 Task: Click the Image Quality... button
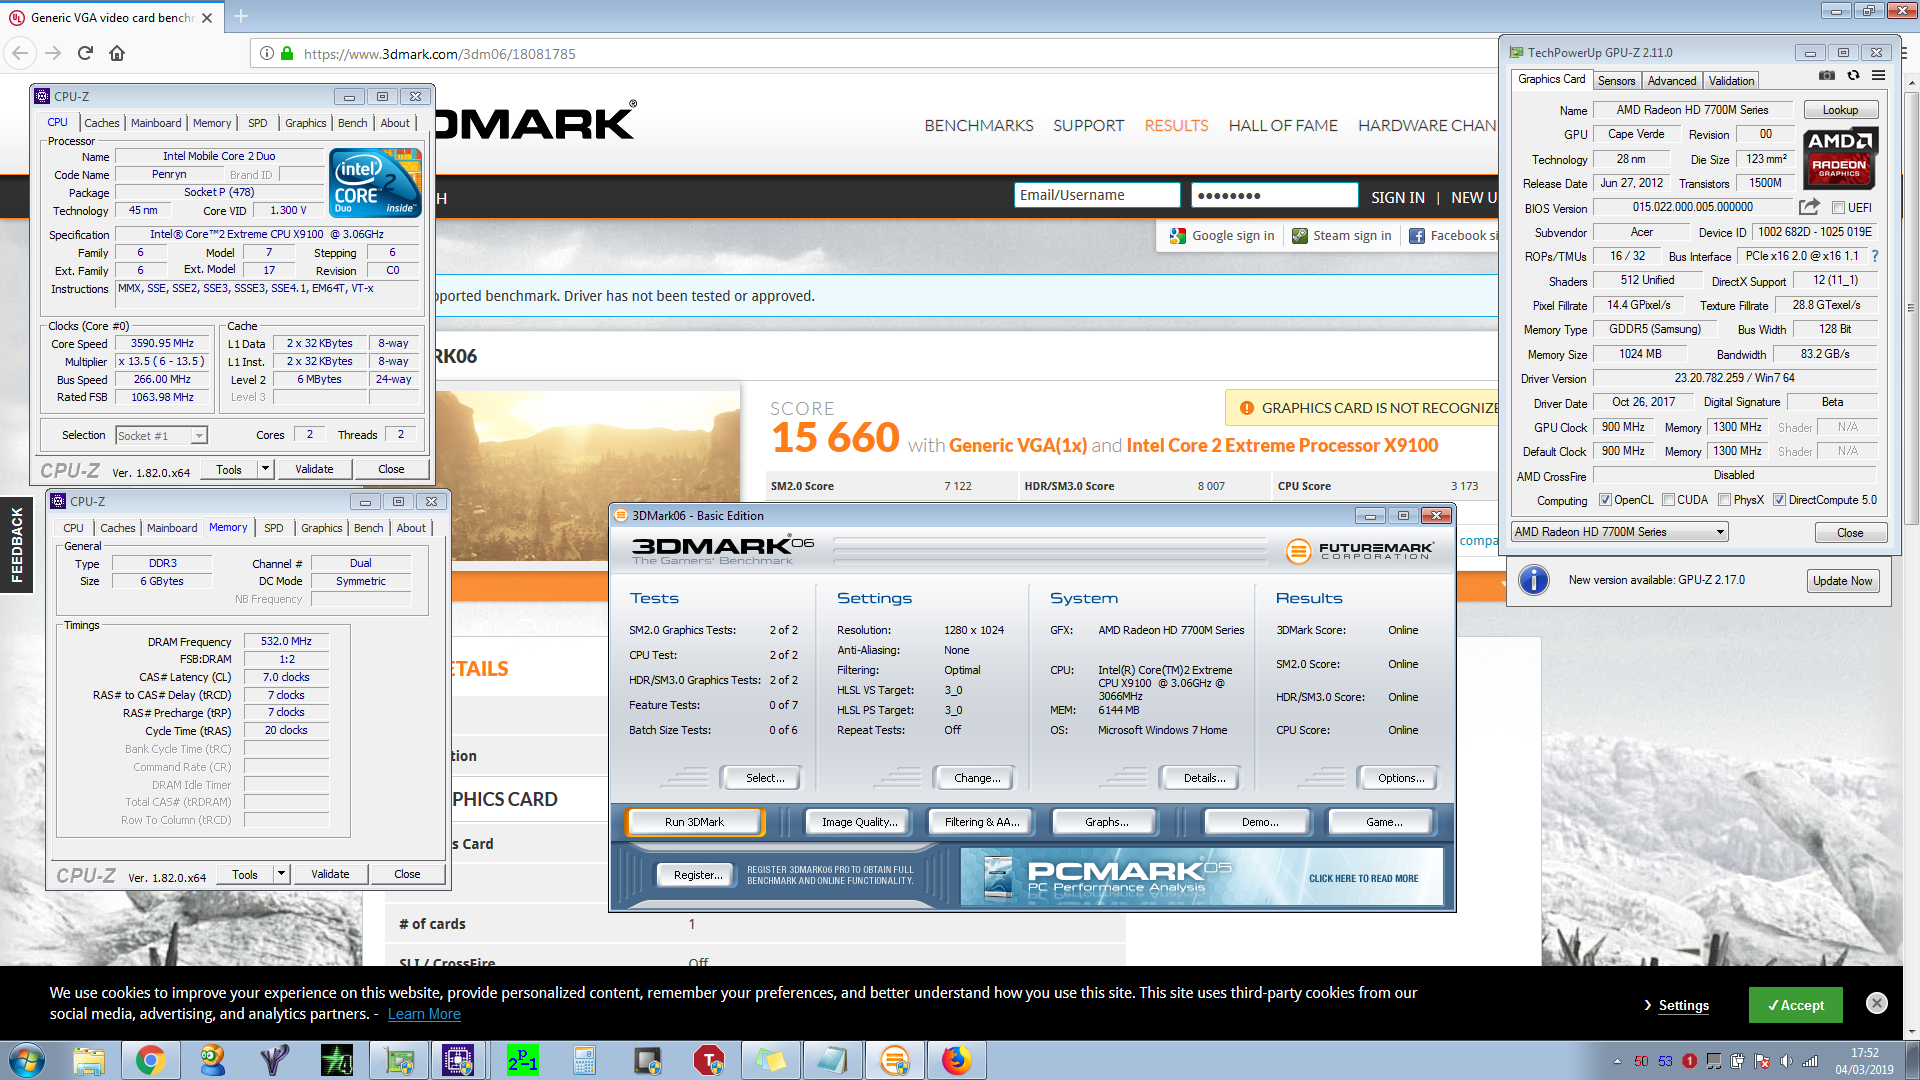[859, 822]
